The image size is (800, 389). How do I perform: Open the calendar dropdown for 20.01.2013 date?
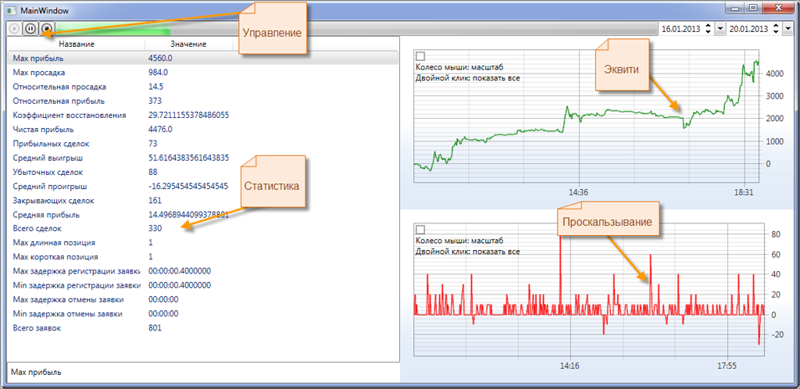click(787, 29)
